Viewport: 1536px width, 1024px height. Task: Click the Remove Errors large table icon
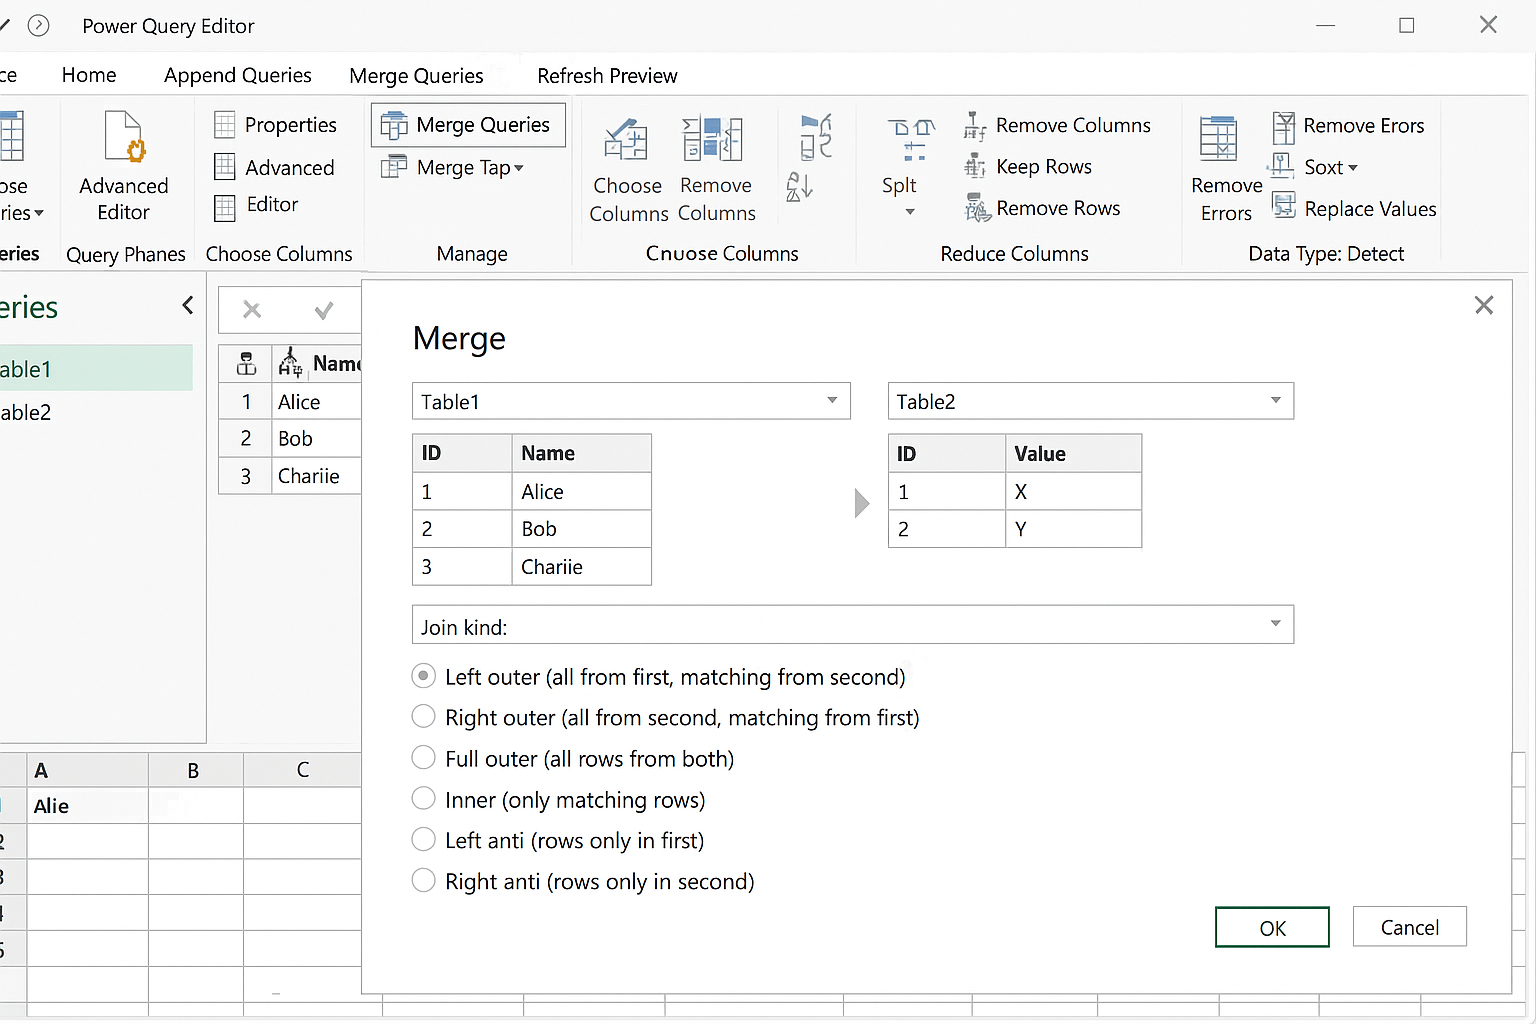pyautogui.click(x=1218, y=138)
